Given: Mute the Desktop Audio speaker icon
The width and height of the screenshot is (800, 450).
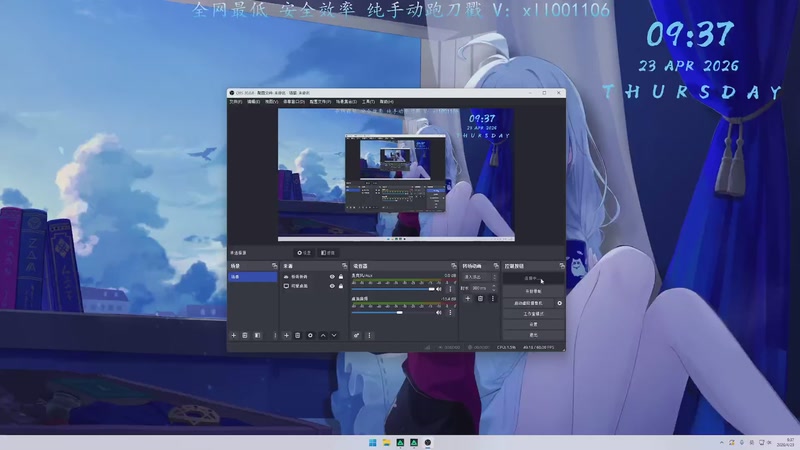Looking at the screenshot, I should coord(439,312).
